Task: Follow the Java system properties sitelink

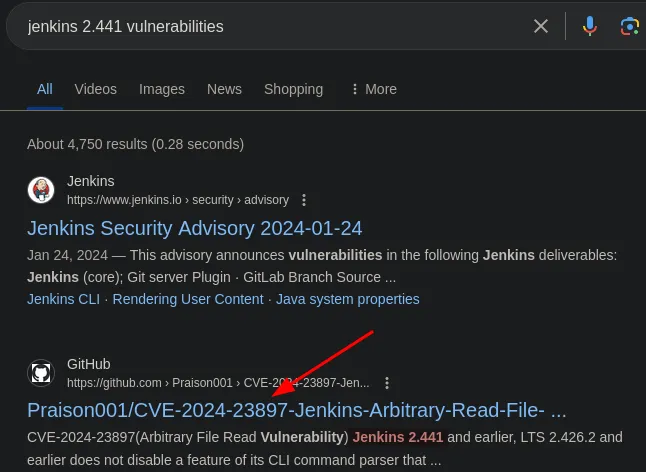Action: tap(348, 299)
